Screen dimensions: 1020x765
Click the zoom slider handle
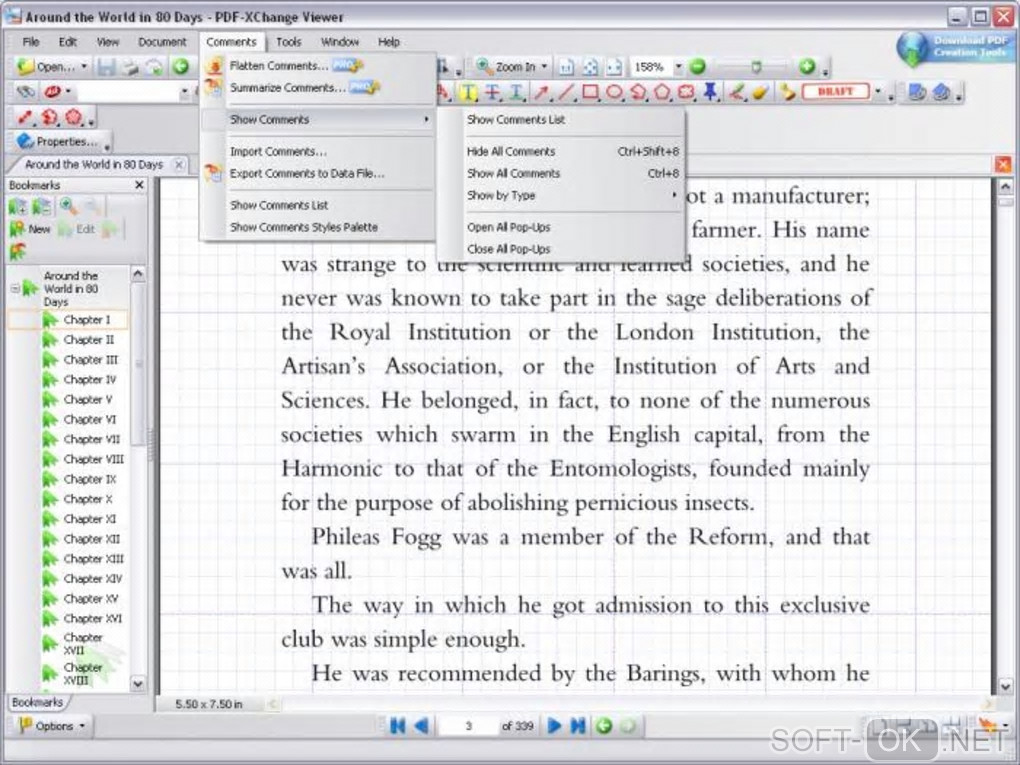tap(756, 66)
